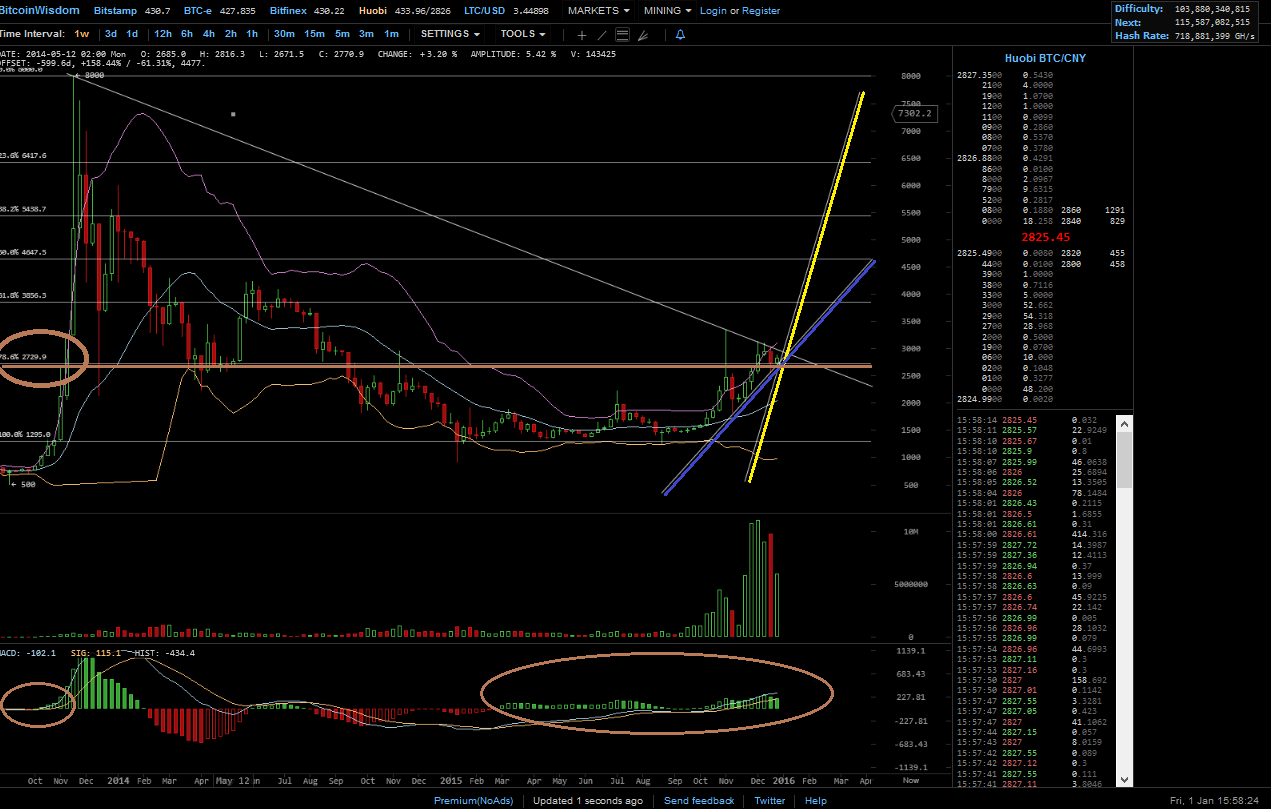Click the Register link
The width and height of the screenshot is (1271, 809).
[x=761, y=11]
